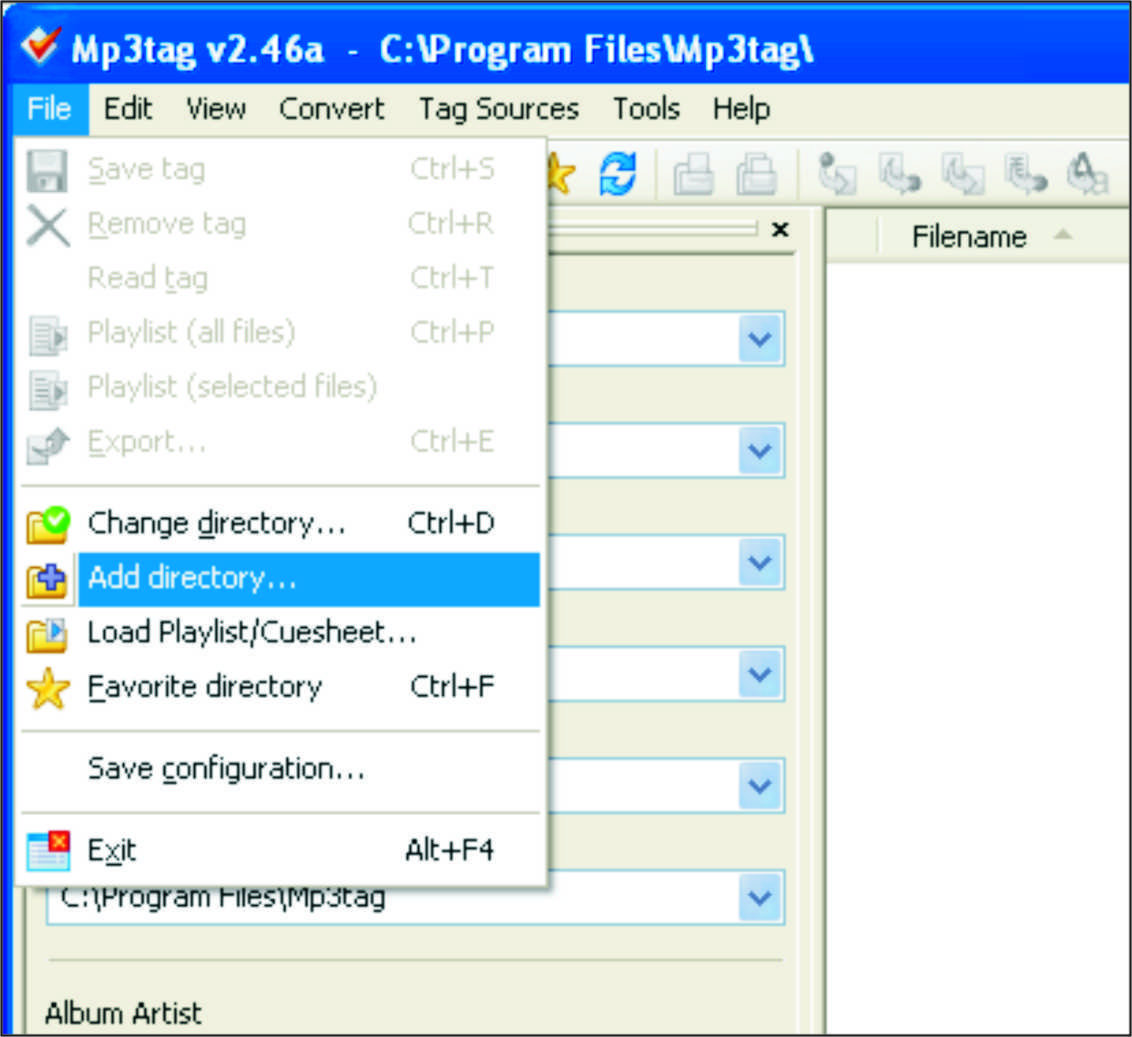The image size is (1132, 1037).
Task: Choose Save tag in File menu
Action: pos(281,170)
